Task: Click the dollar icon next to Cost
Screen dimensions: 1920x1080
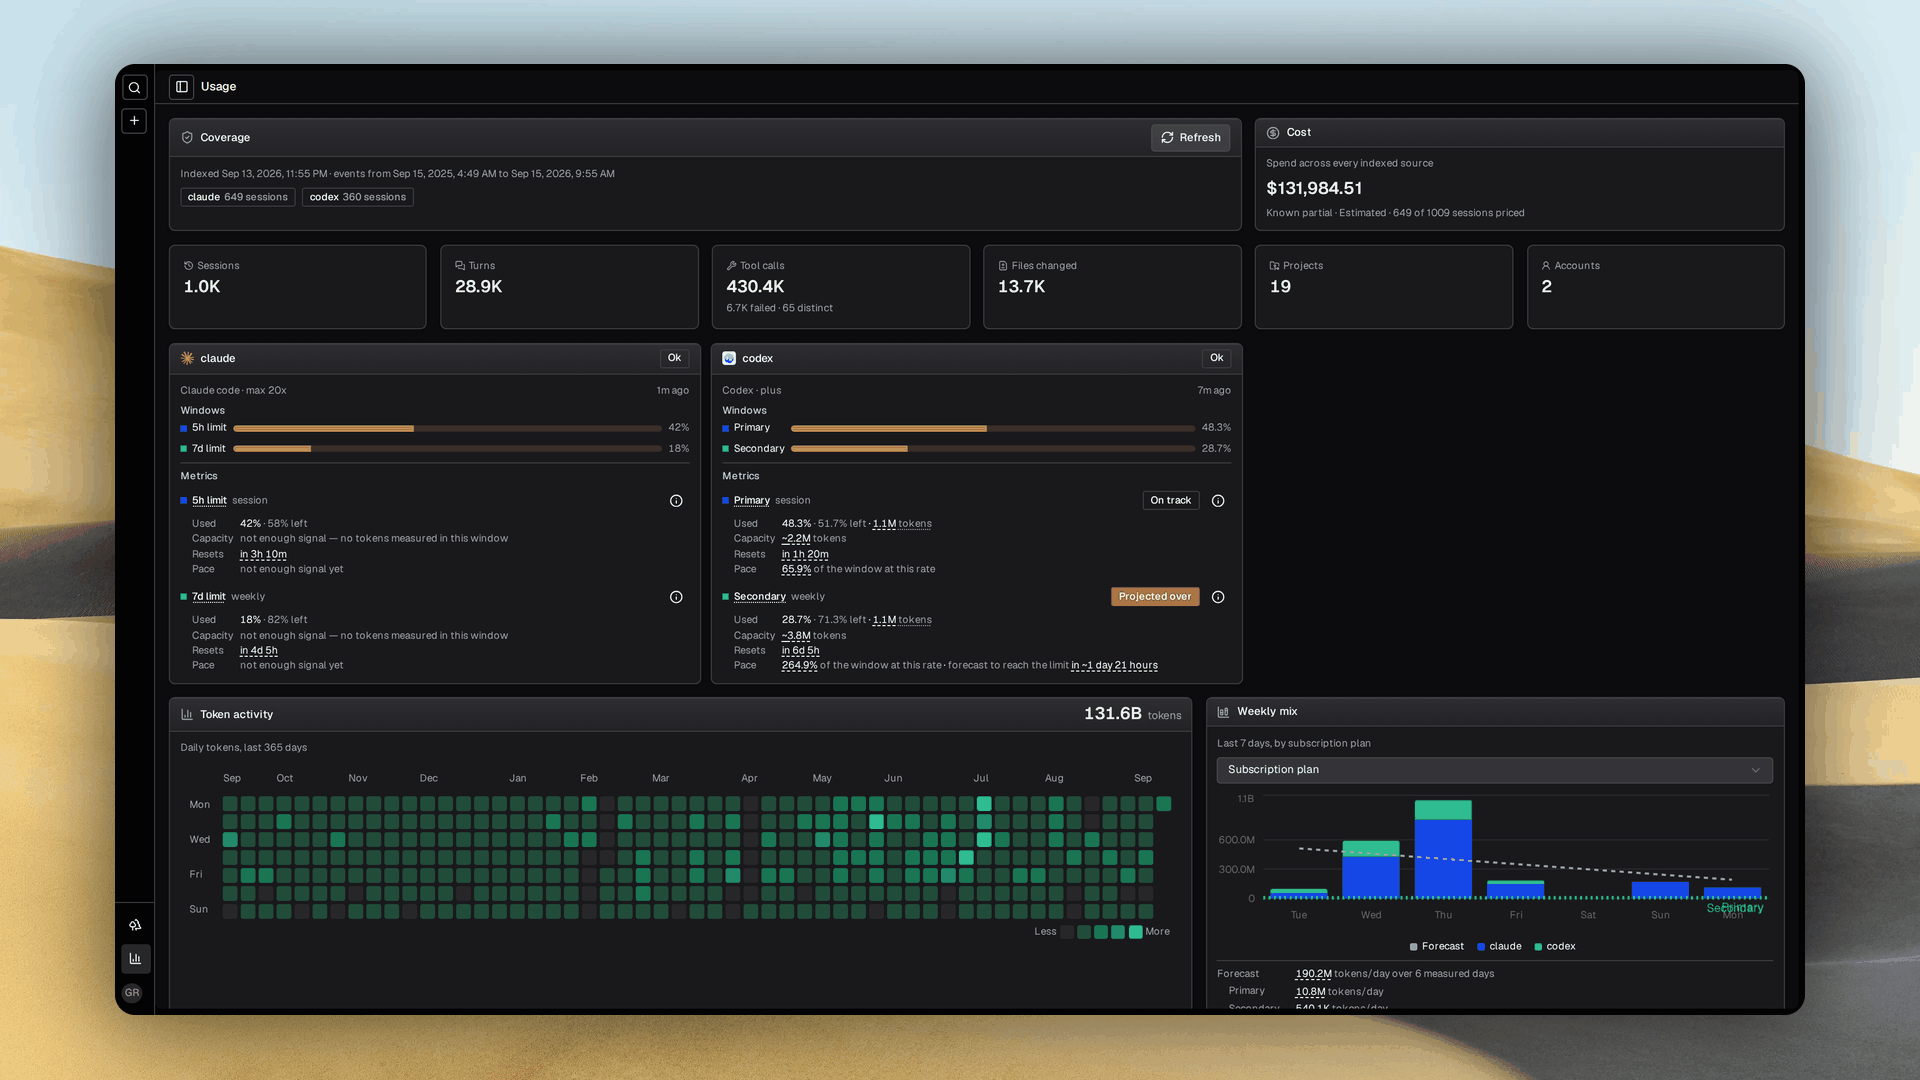Action: click(x=1273, y=133)
